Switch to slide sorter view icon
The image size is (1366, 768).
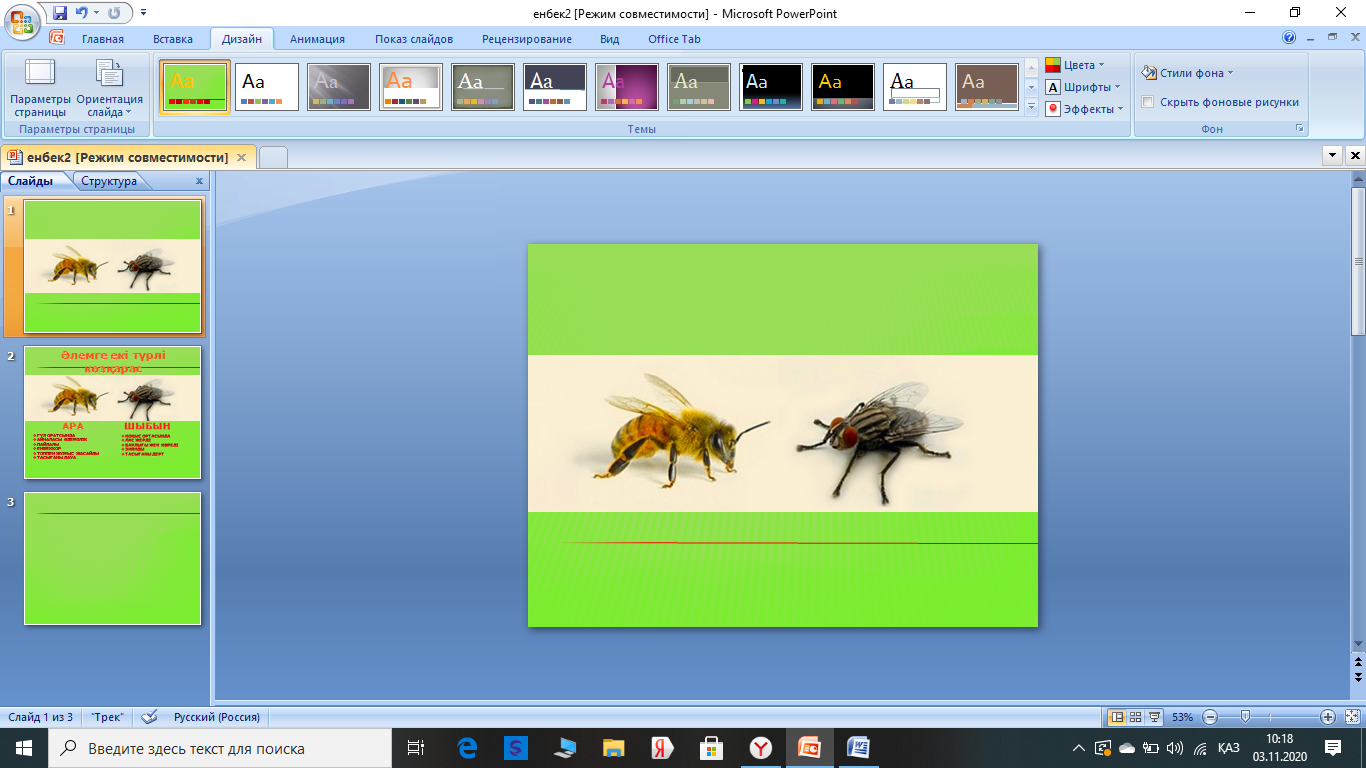pos(1135,717)
